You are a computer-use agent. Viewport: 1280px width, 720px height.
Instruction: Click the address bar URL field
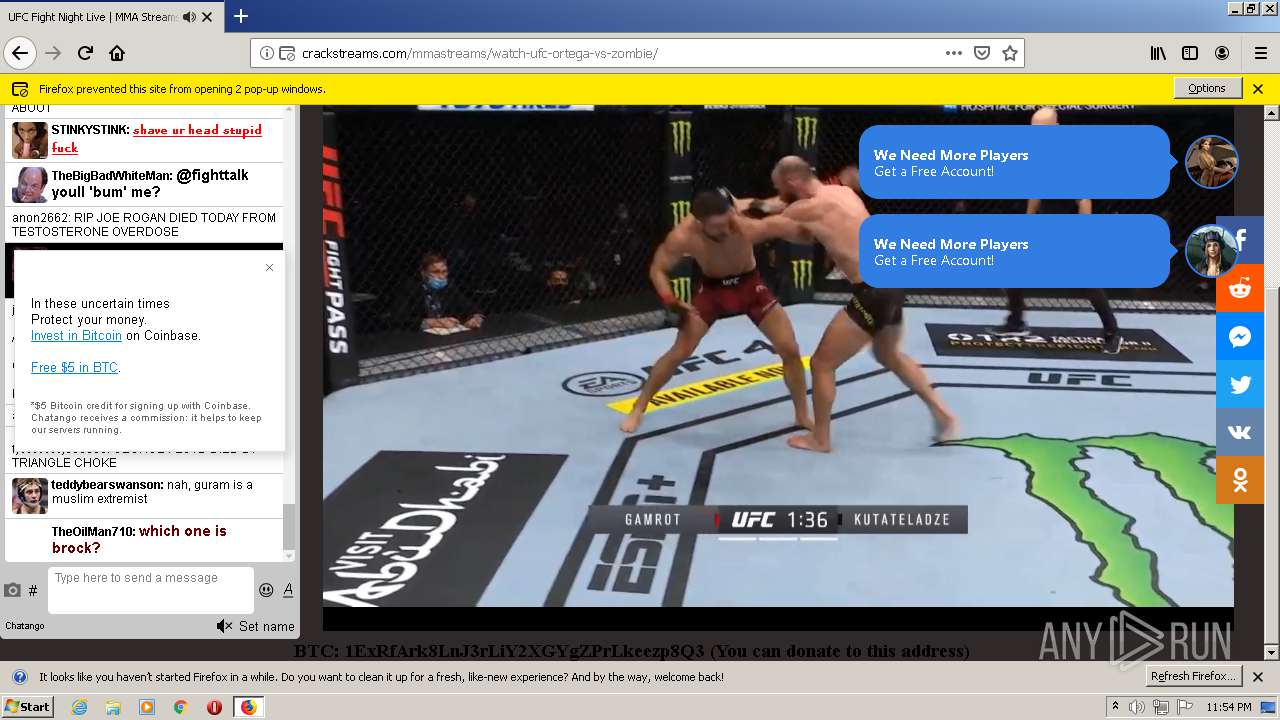(620, 53)
